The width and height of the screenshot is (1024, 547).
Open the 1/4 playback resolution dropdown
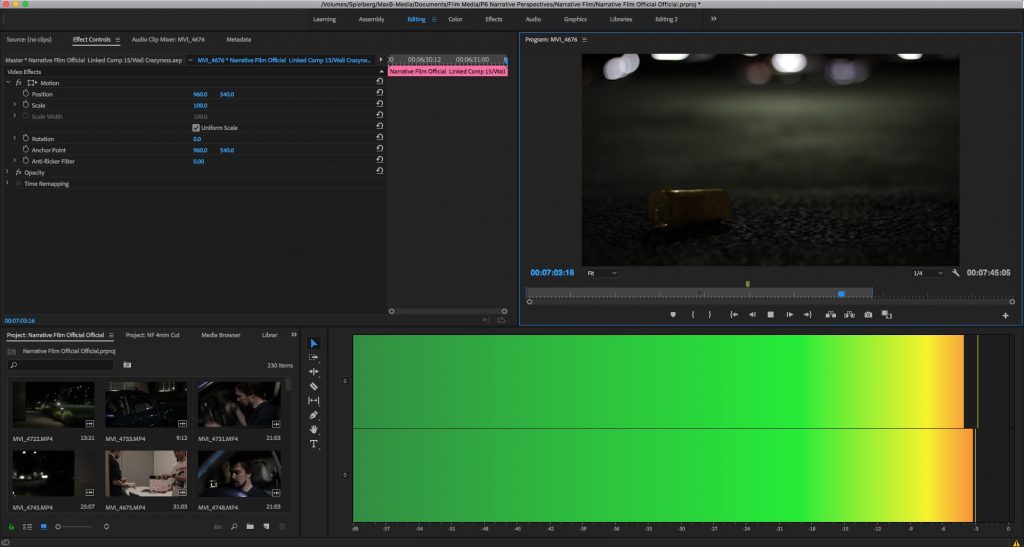pyautogui.click(x=927, y=273)
